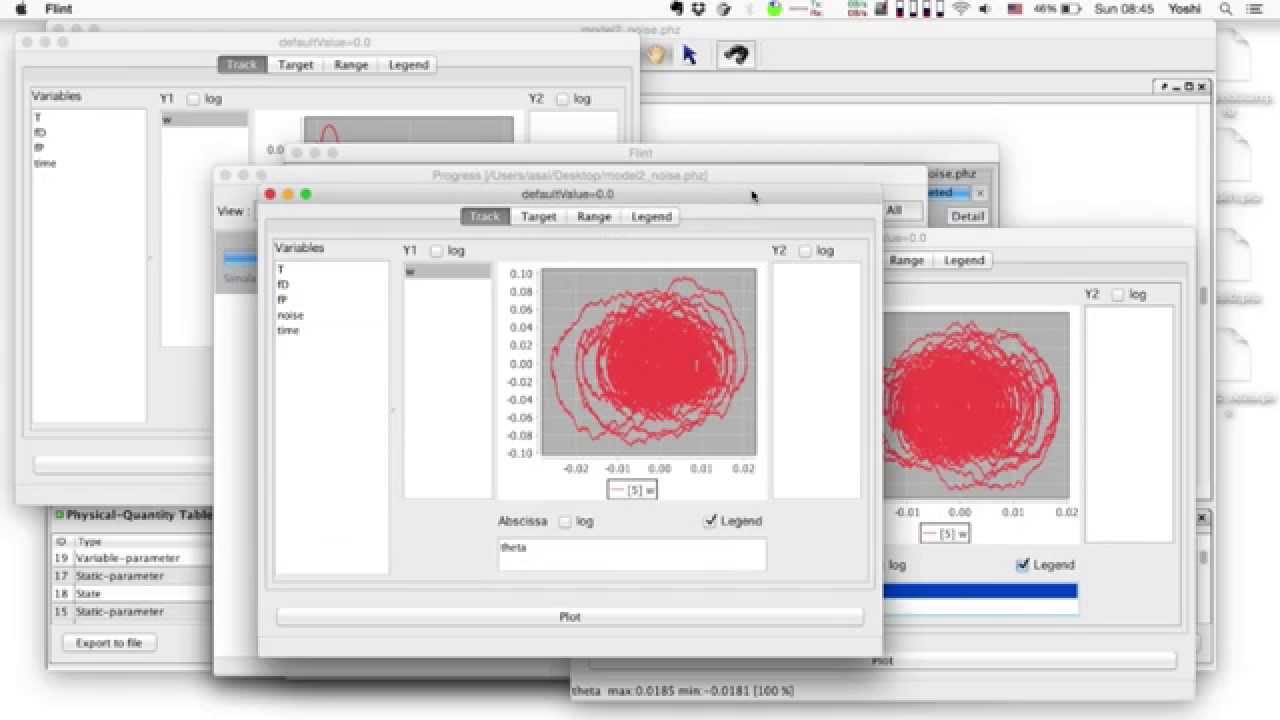Switch to Target tab in front window

(x=538, y=217)
